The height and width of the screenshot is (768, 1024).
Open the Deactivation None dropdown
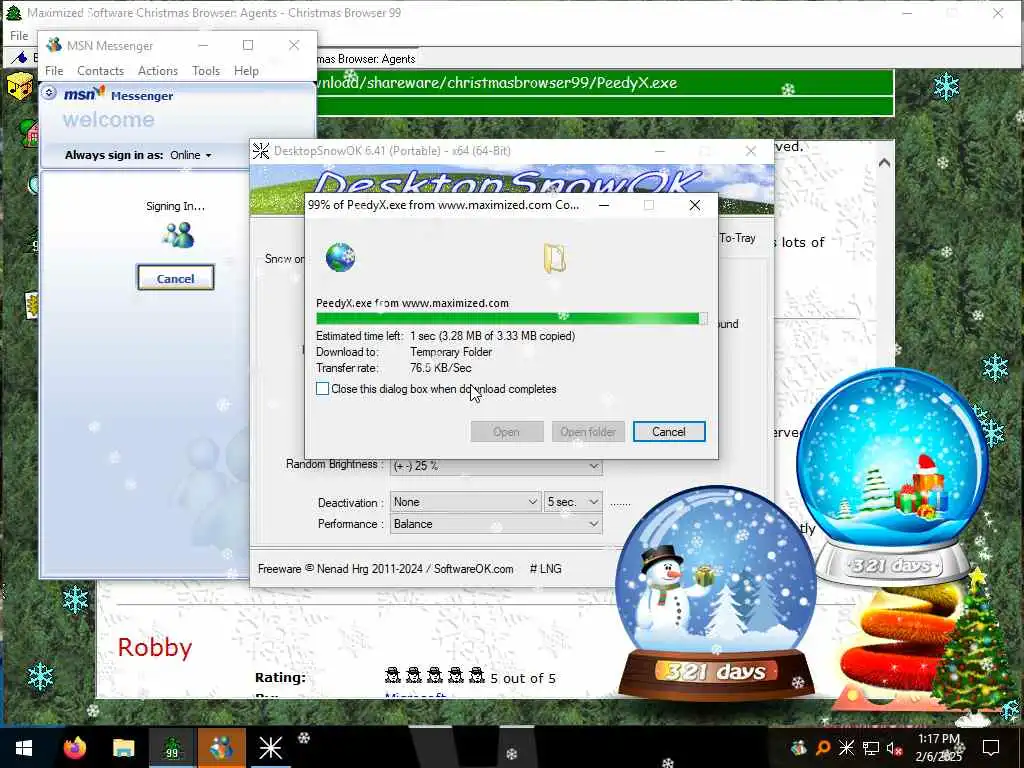click(466, 502)
